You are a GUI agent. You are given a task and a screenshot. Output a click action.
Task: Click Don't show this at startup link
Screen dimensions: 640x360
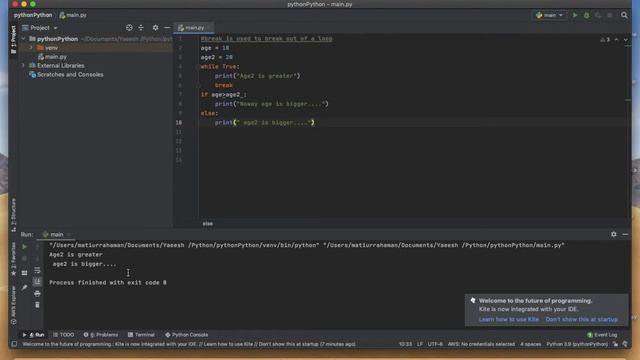(x=582, y=319)
